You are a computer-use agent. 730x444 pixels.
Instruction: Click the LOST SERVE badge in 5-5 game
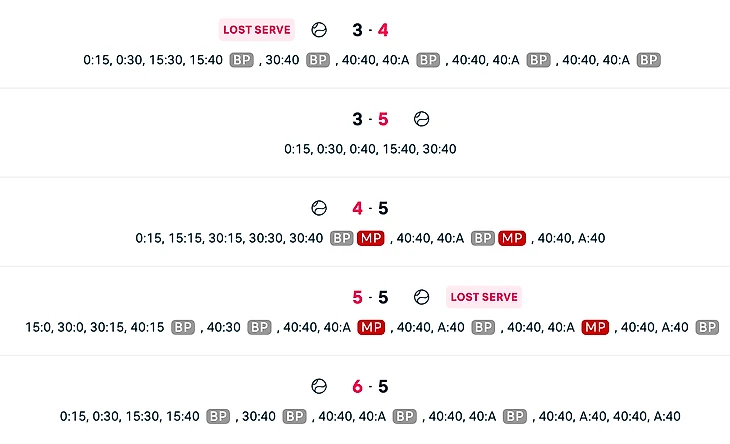[484, 297]
